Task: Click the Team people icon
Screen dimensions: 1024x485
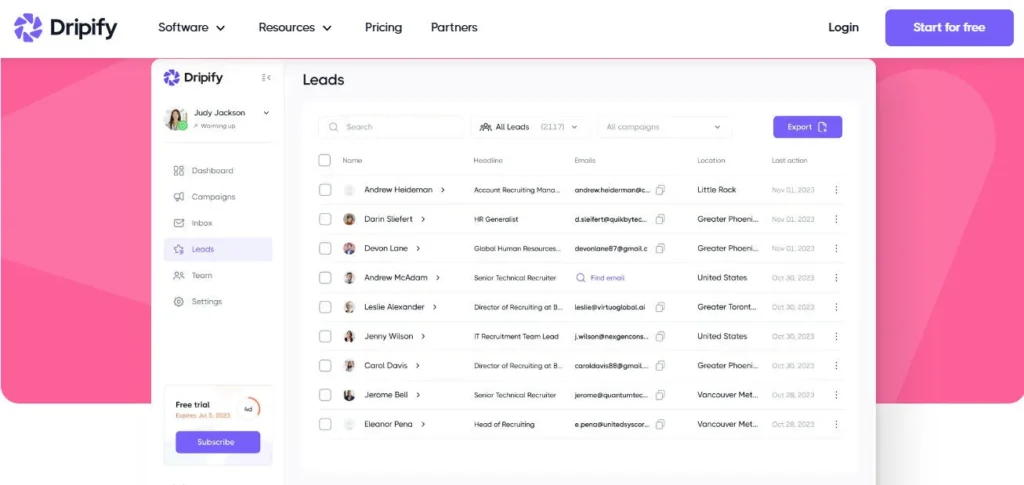Action: (178, 275)
